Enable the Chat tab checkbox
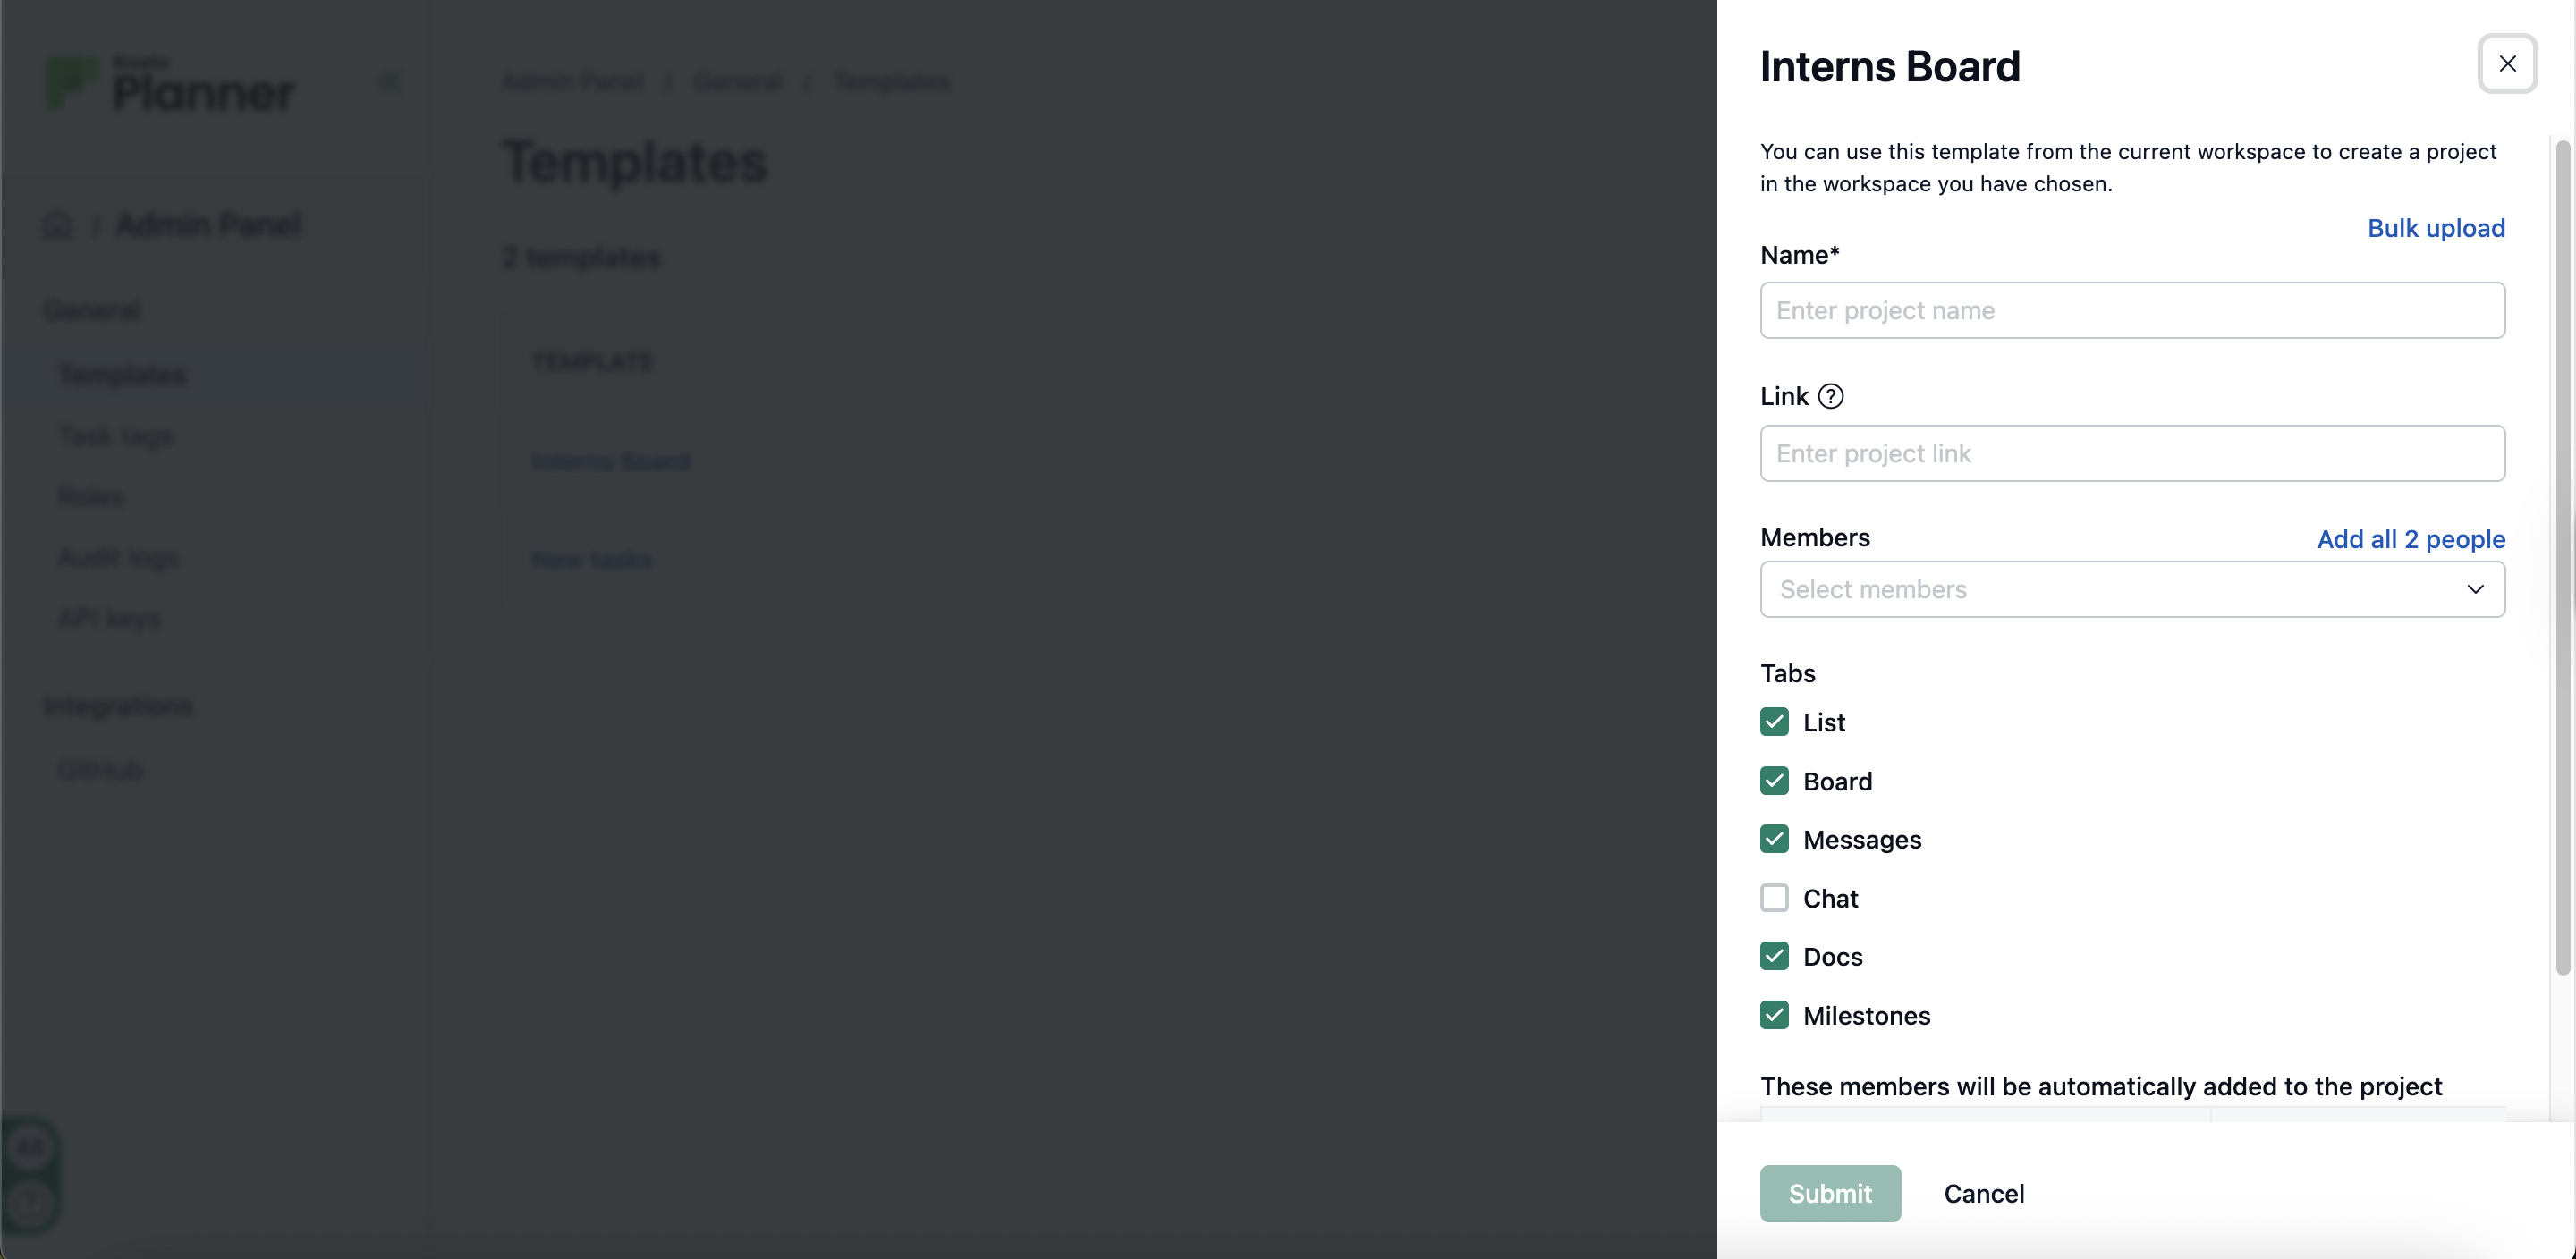The height and width of the screenshot is (1259, 2576). tap(1774, 898)
